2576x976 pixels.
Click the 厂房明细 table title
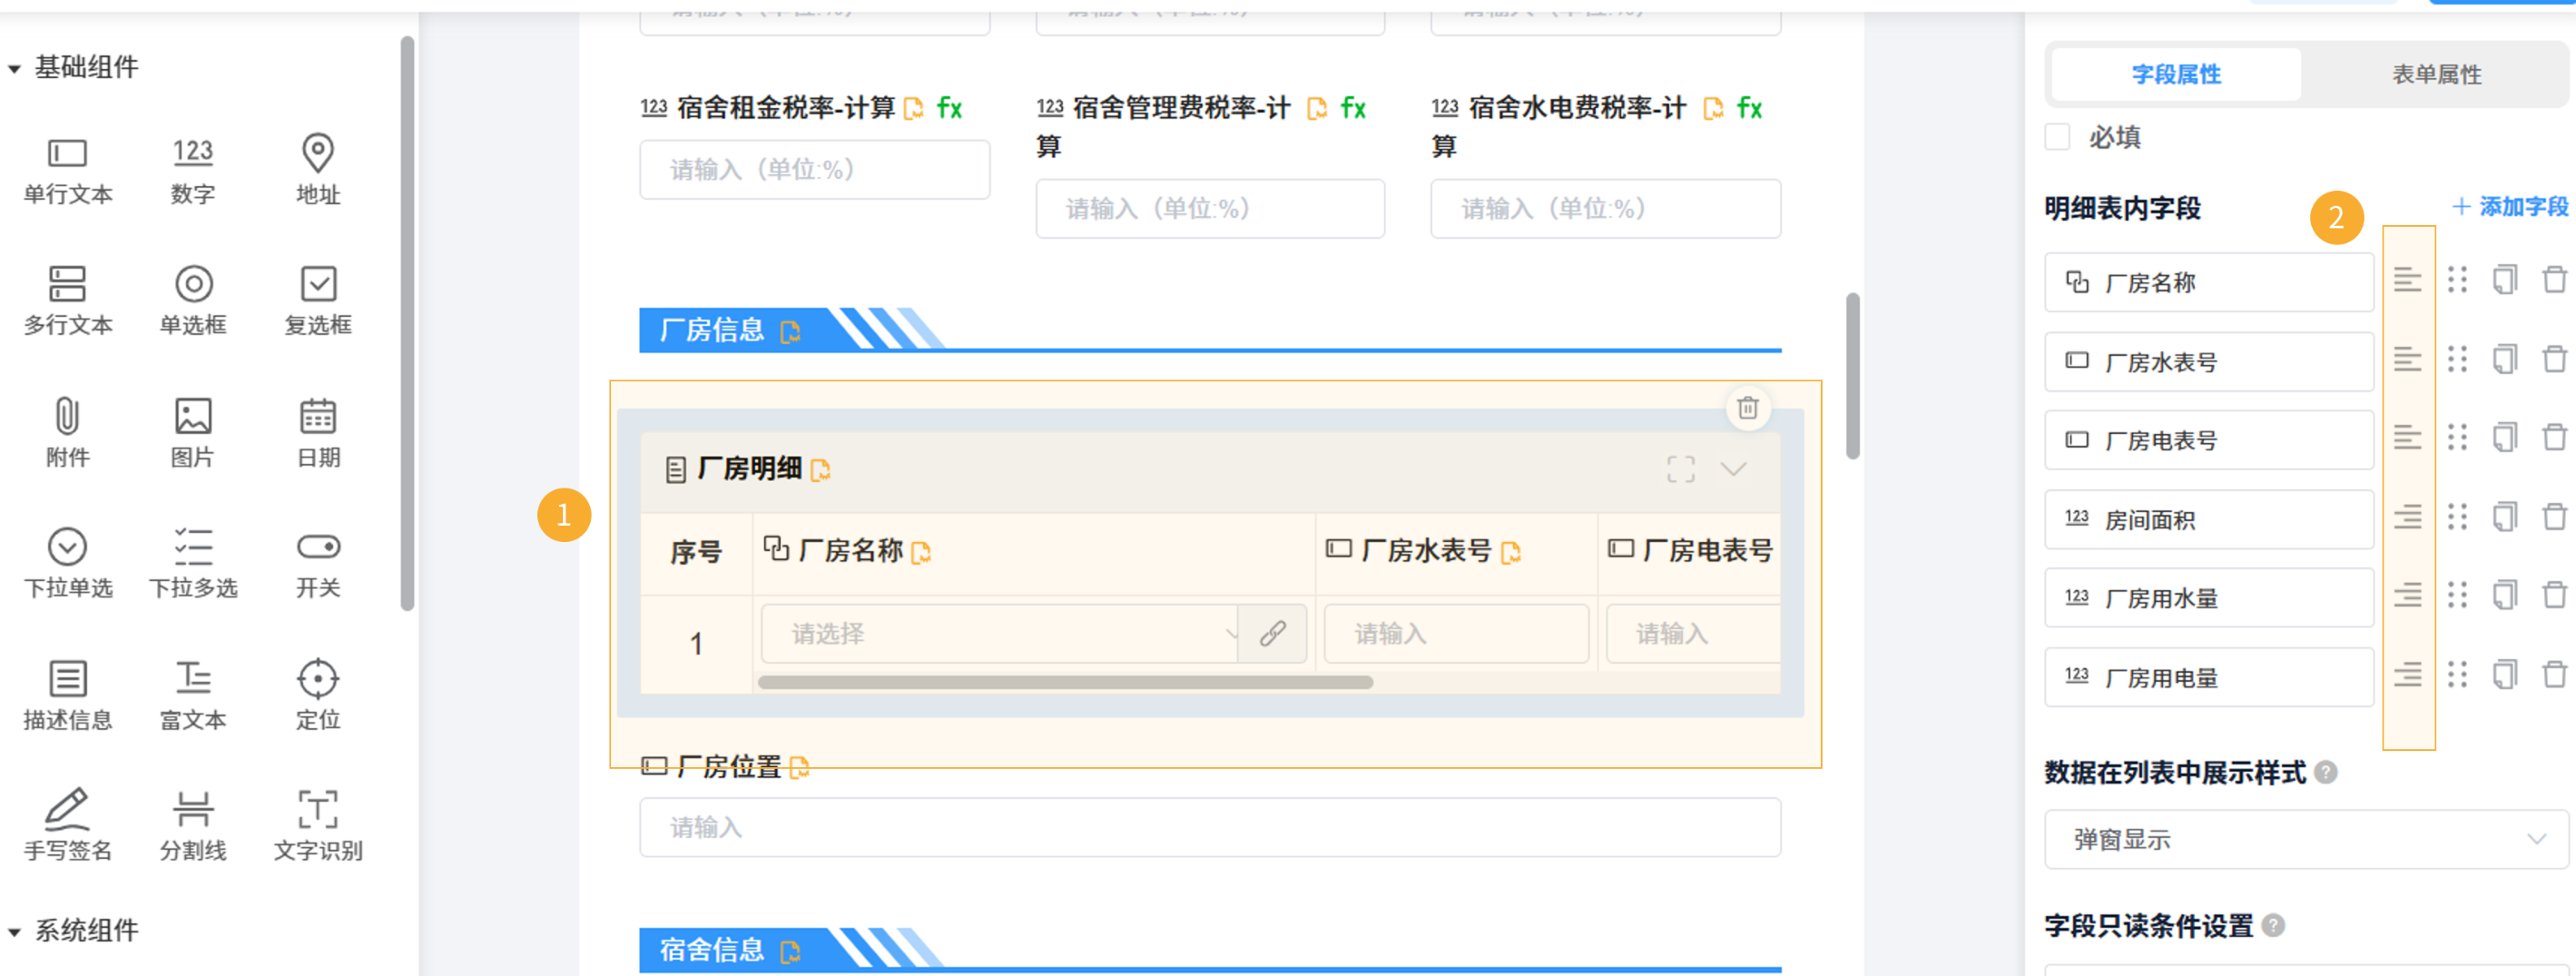pyautogui.click(x=749, y=469)
